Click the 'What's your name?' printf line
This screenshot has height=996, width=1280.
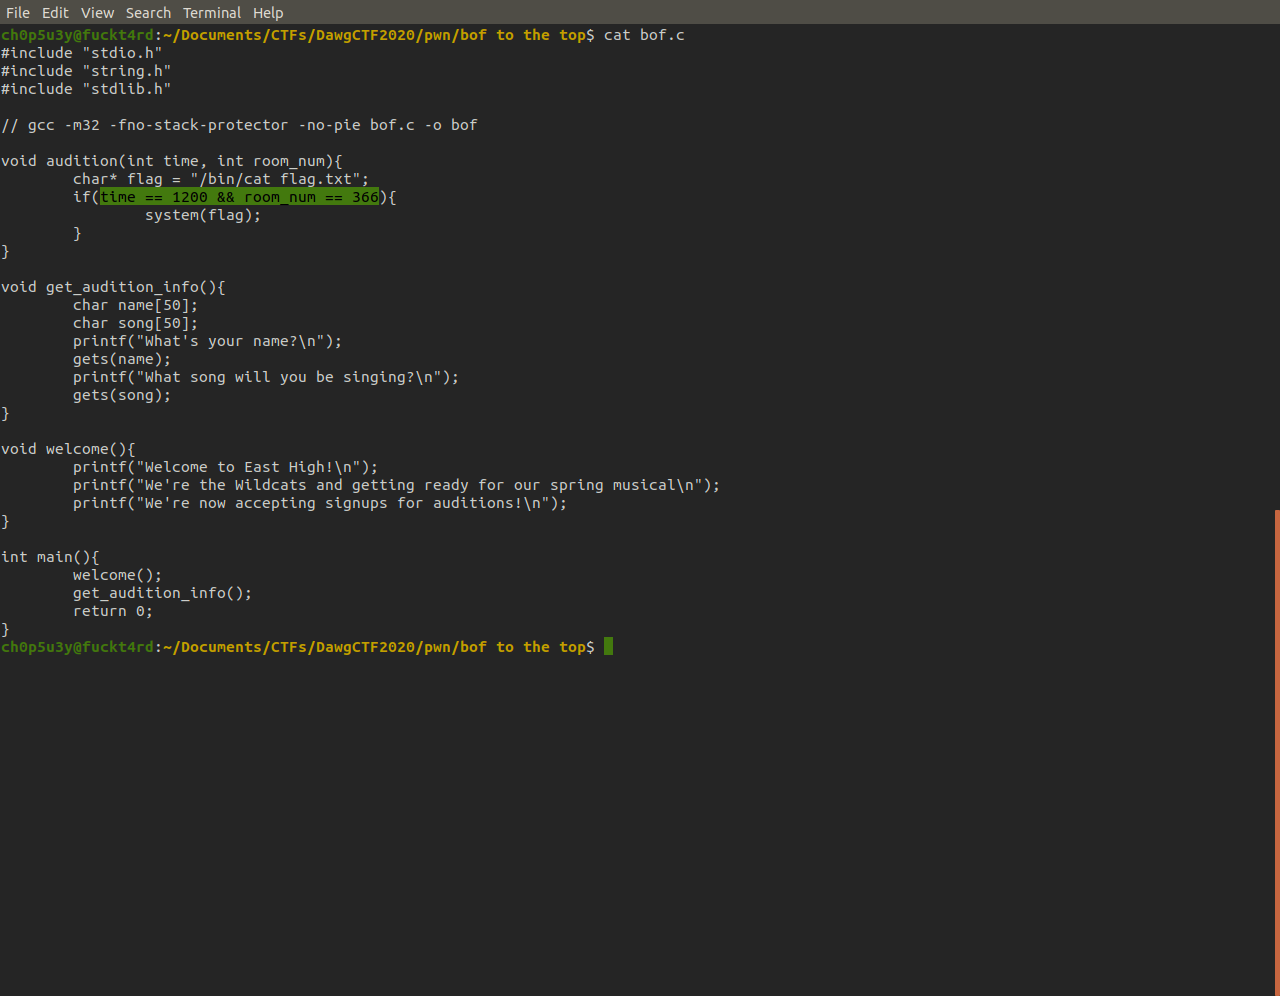click(x=207, y=341)
